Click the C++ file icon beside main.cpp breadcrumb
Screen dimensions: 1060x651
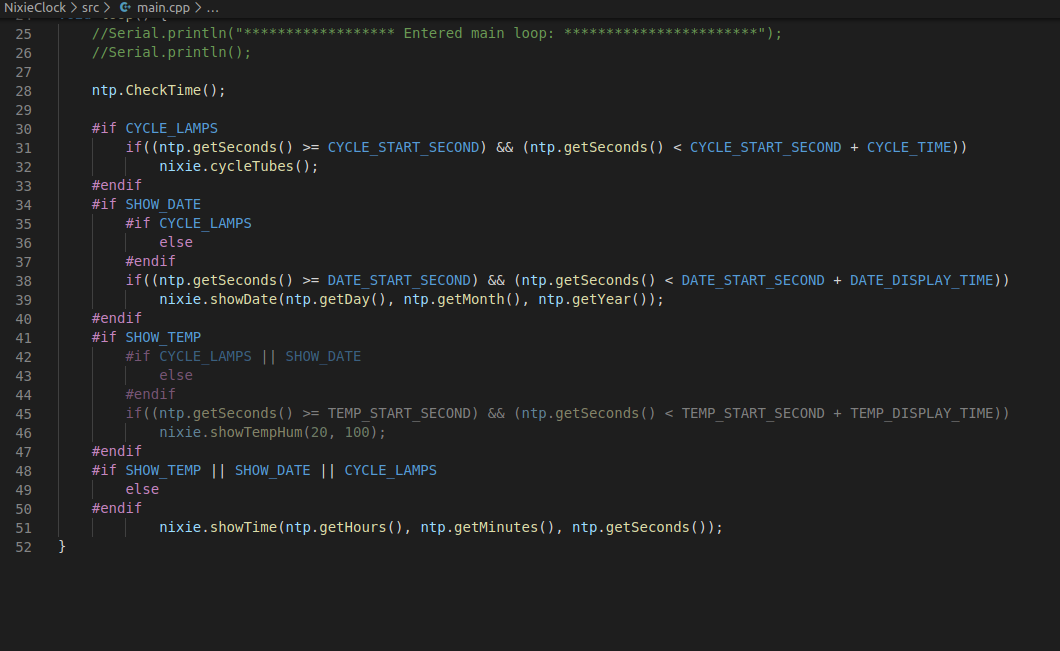(x=125, y=7)
